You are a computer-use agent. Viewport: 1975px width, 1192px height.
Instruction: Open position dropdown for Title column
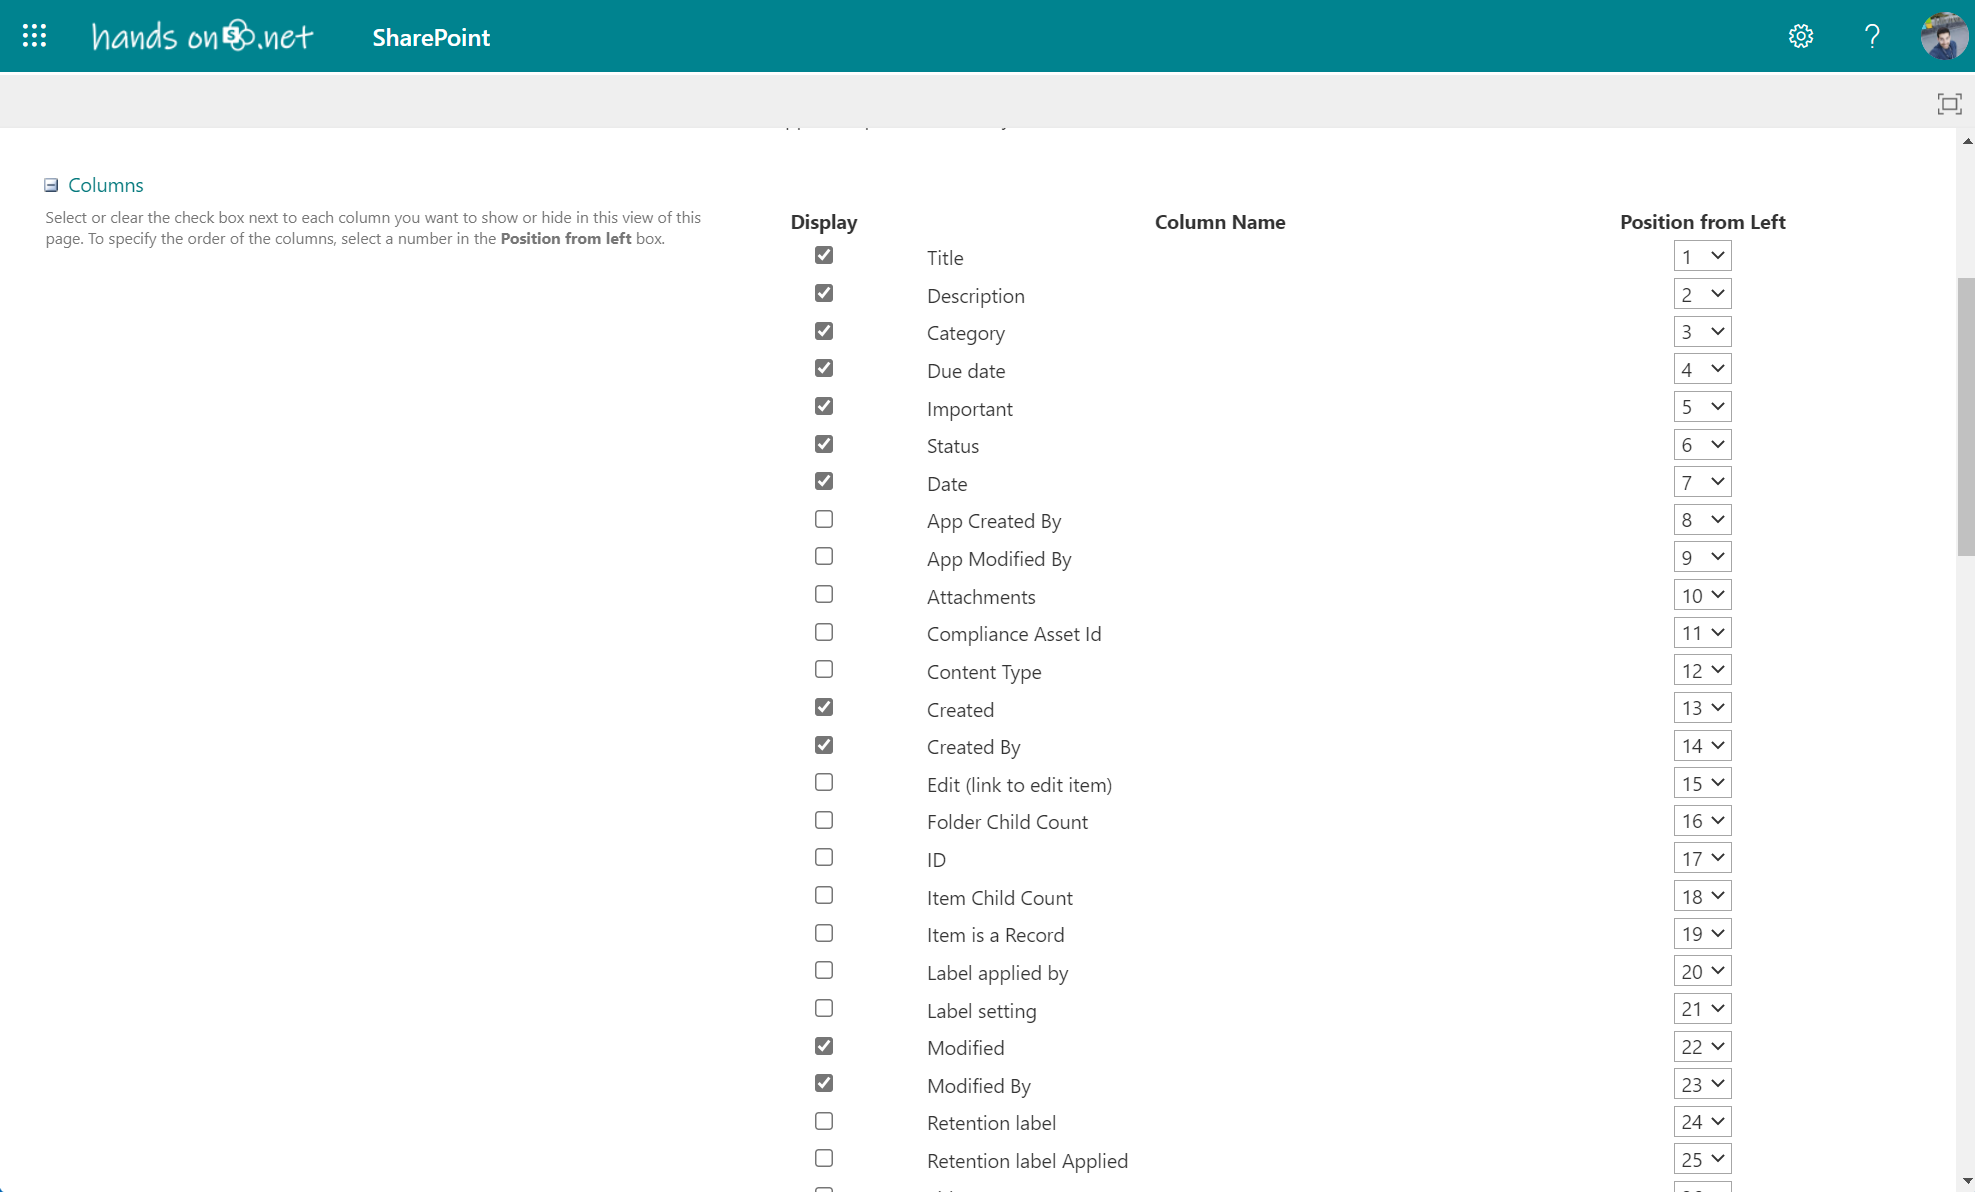click(1702, 256)
